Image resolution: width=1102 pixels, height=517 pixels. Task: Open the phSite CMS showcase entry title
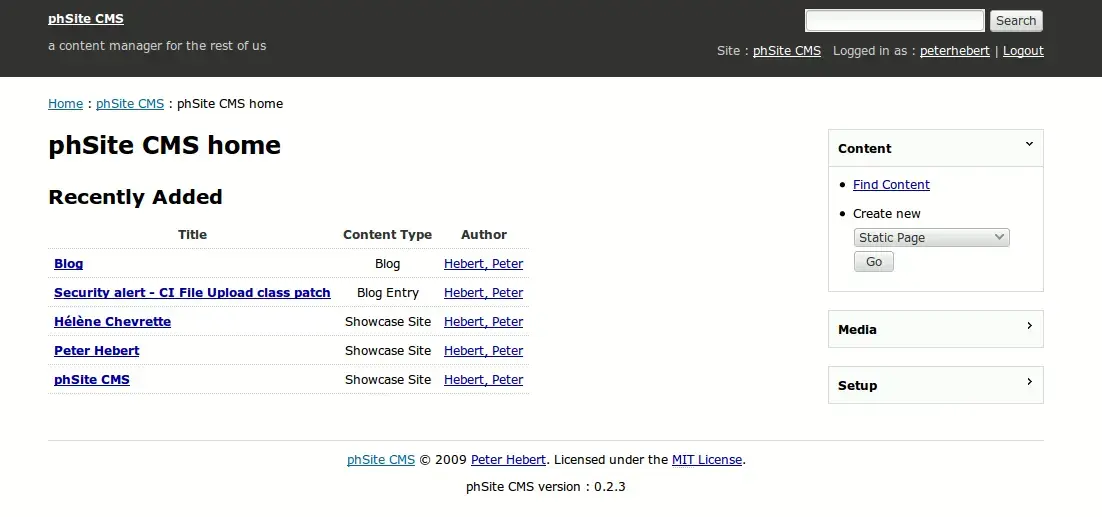[91, 379]
